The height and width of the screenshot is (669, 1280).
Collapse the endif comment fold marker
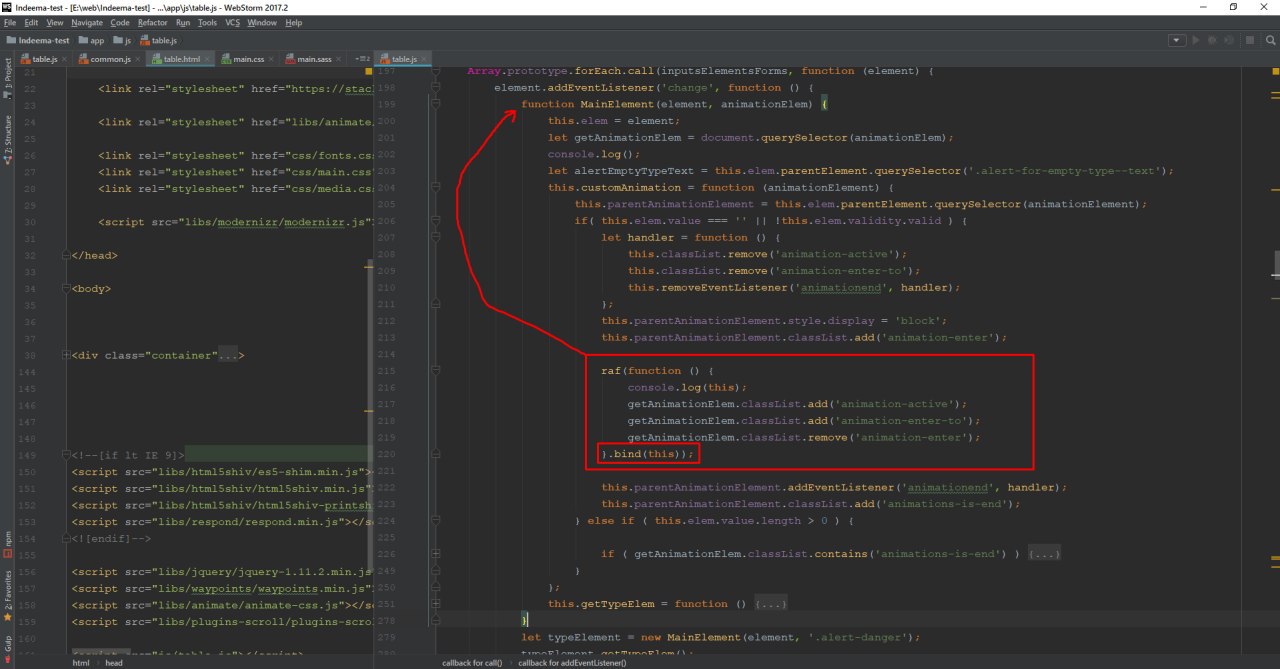point(66,538)
